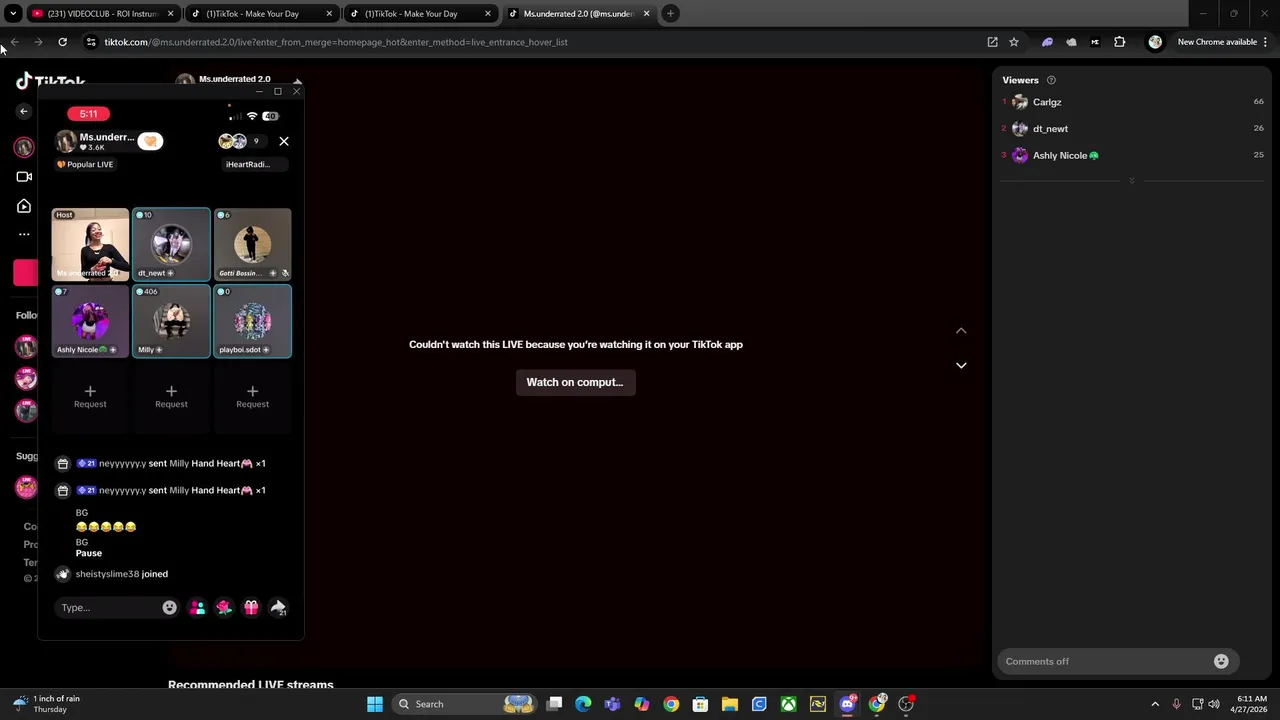This screenshot has width=1280, height=720.
Task: Open Microsoft Edge from taskbar
Action: tap(583, 704)
